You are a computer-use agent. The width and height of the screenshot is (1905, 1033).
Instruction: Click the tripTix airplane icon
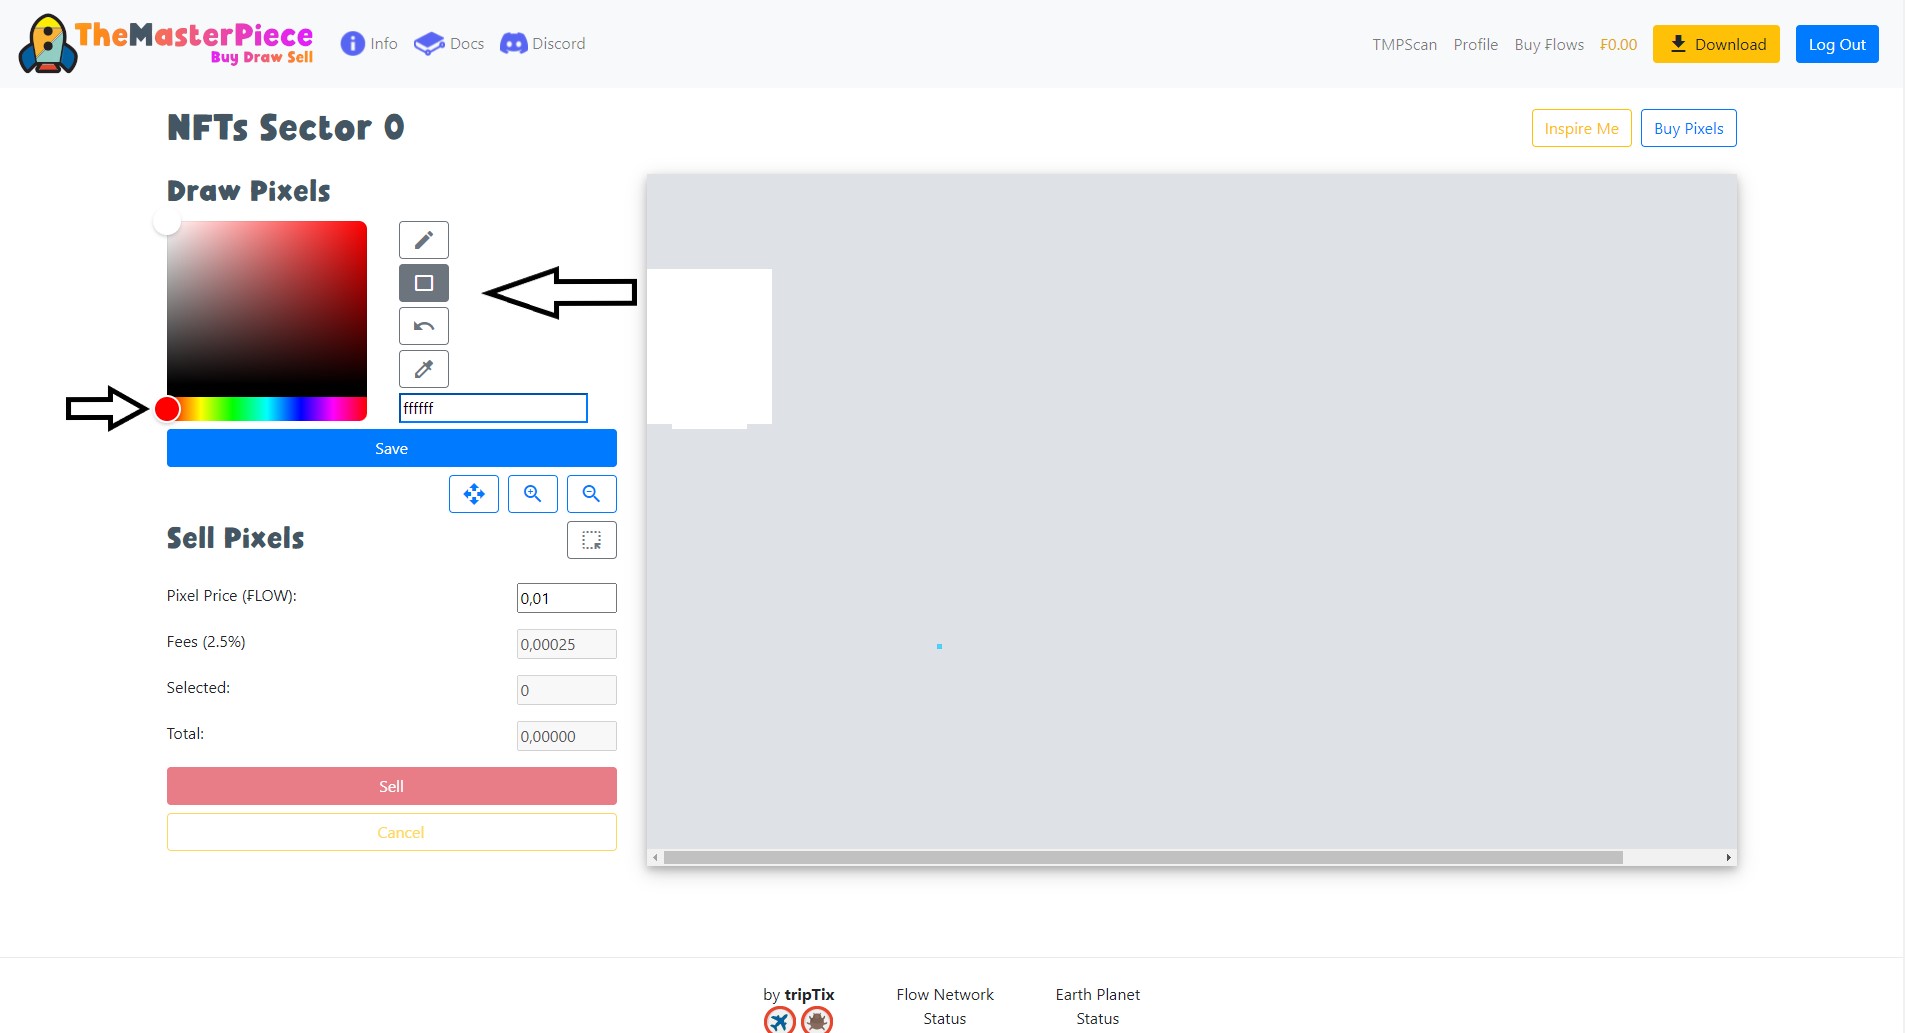780,1020
